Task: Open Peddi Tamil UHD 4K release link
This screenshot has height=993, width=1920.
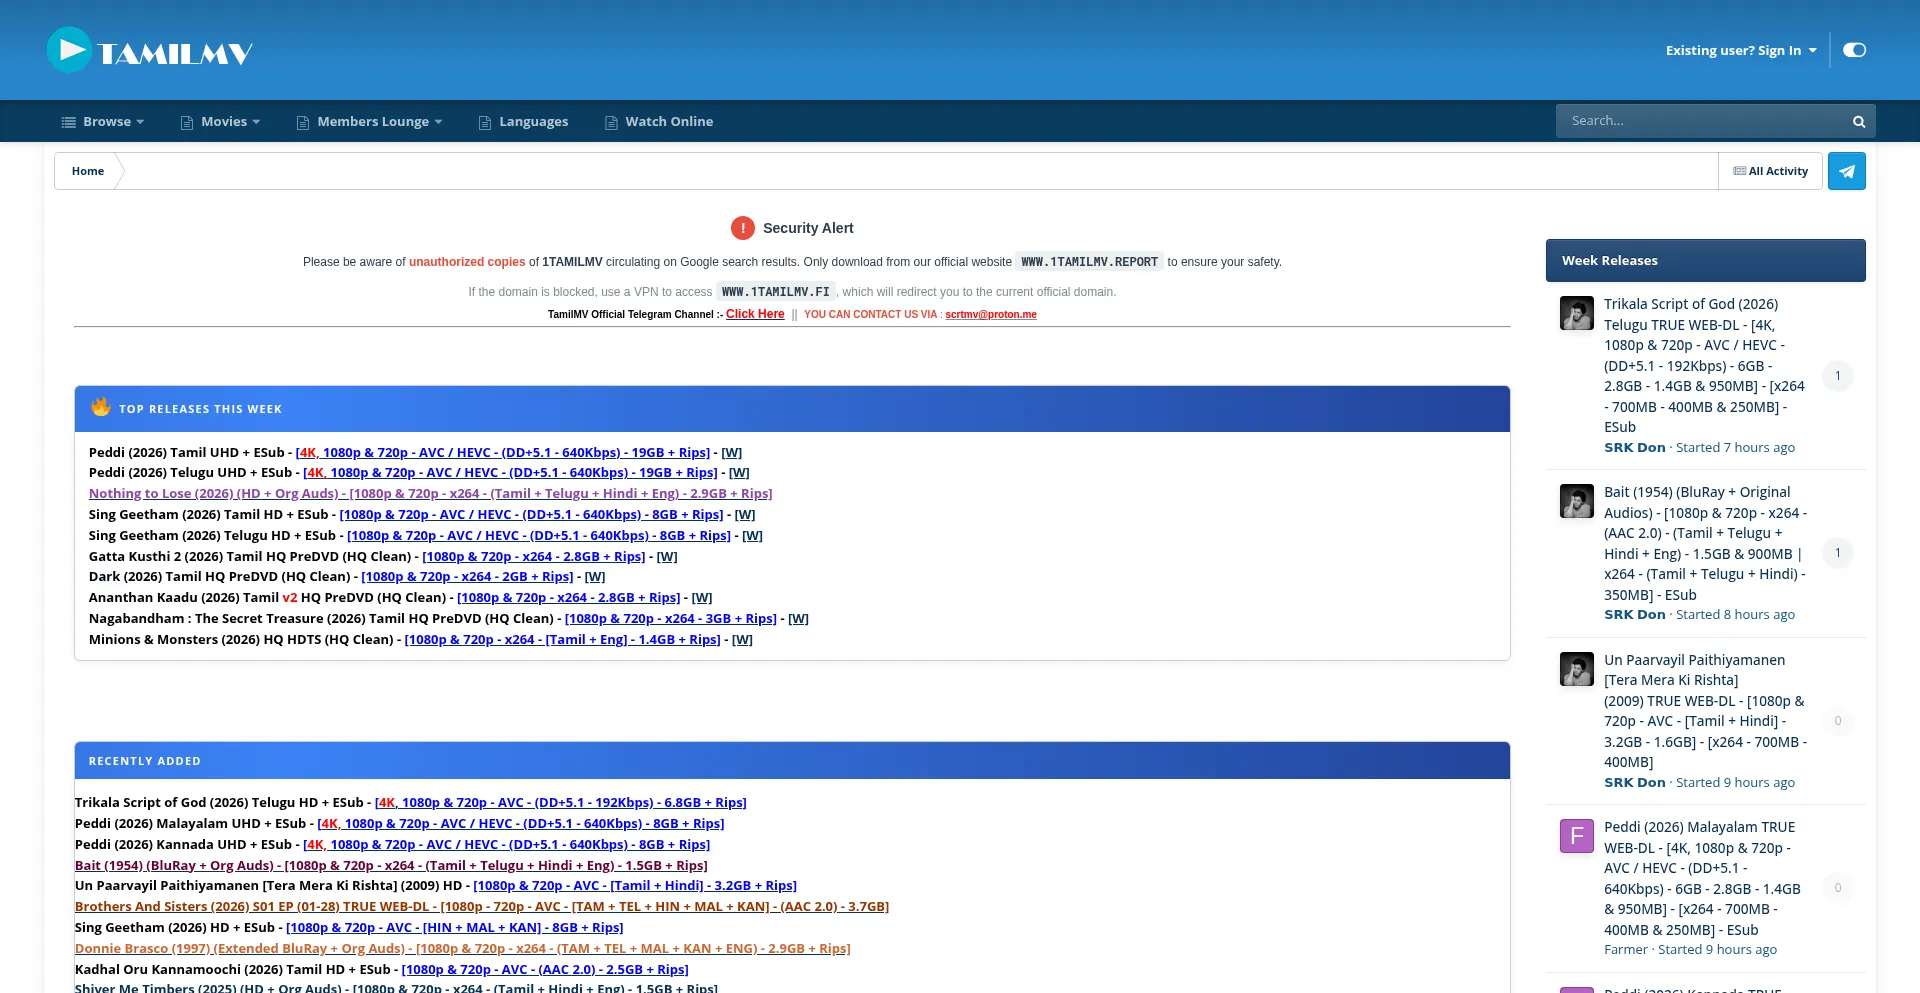Action: point(503,452)
